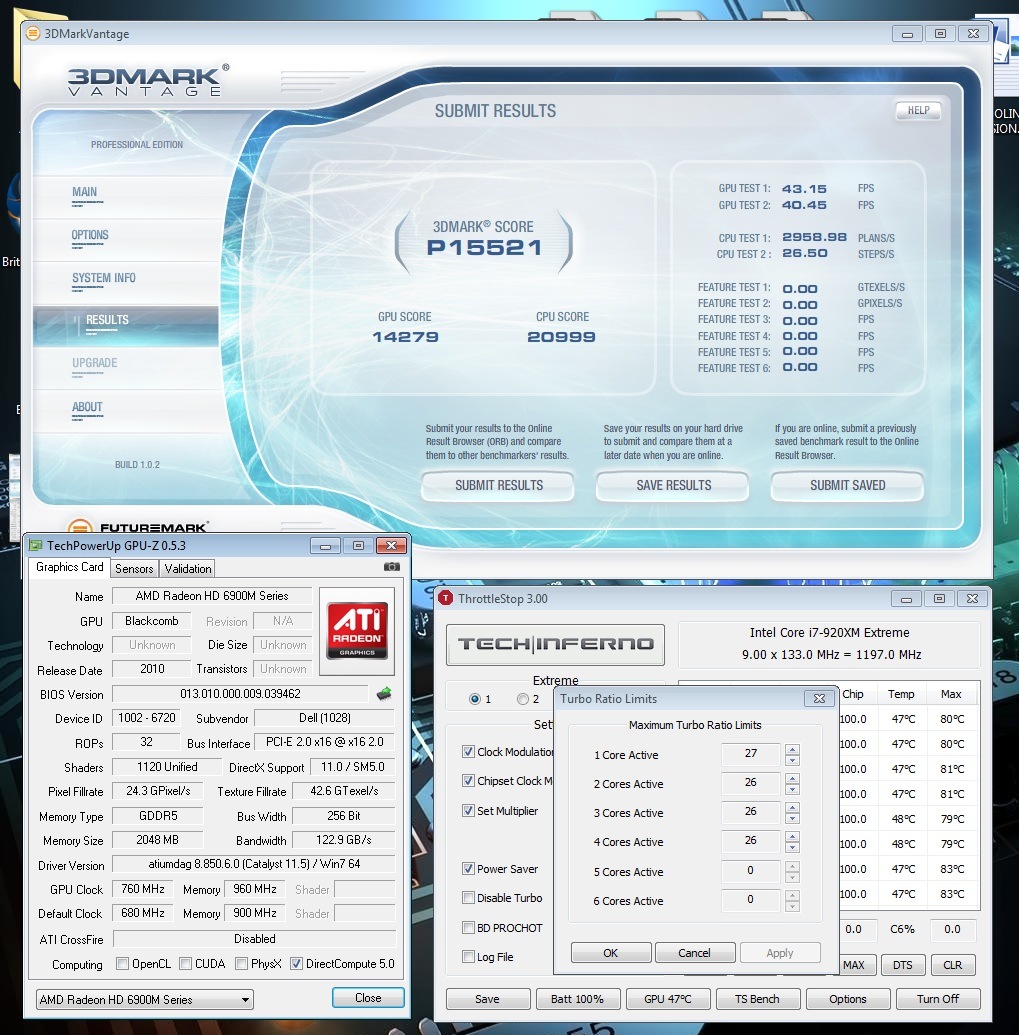Screen dimensions: 1019x1035
Task: Adjust the 4 Cores Active ratio stepper
Action: (793, 842)
